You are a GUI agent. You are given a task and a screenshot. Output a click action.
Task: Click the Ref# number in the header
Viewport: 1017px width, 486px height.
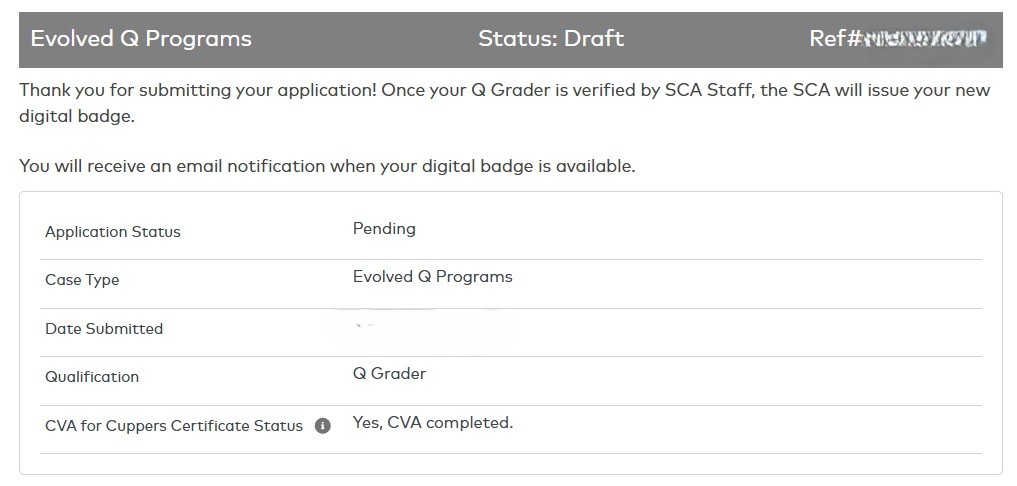(x=898, y=39)
